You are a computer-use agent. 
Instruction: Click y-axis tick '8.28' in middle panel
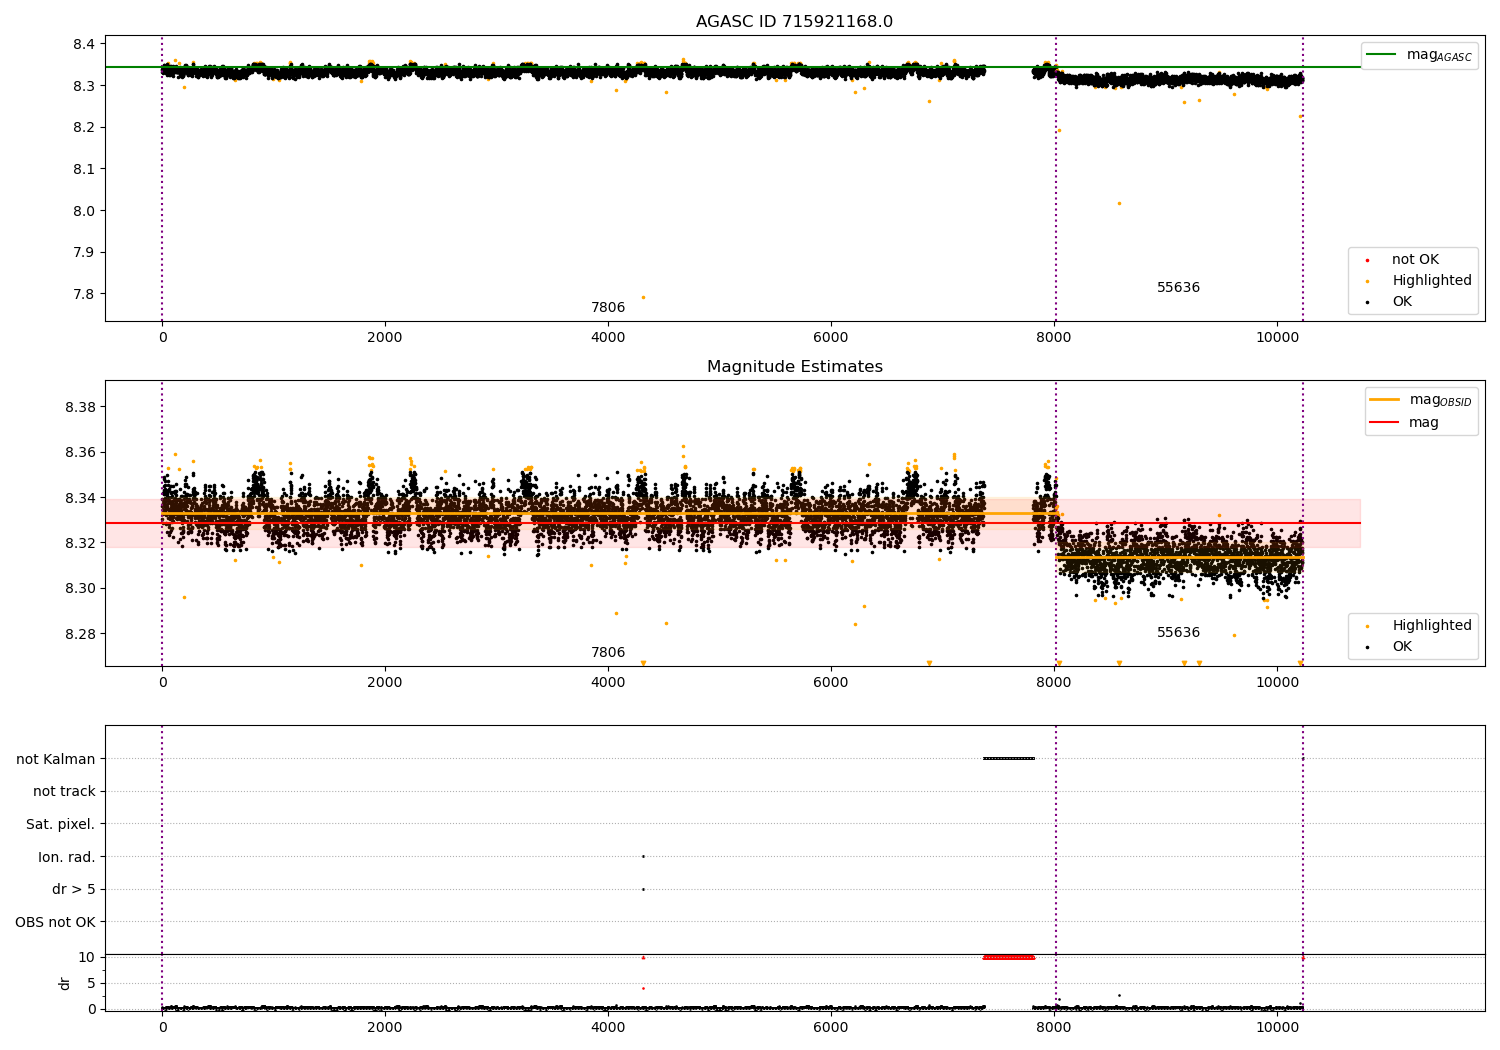click(x=80, y=634)
